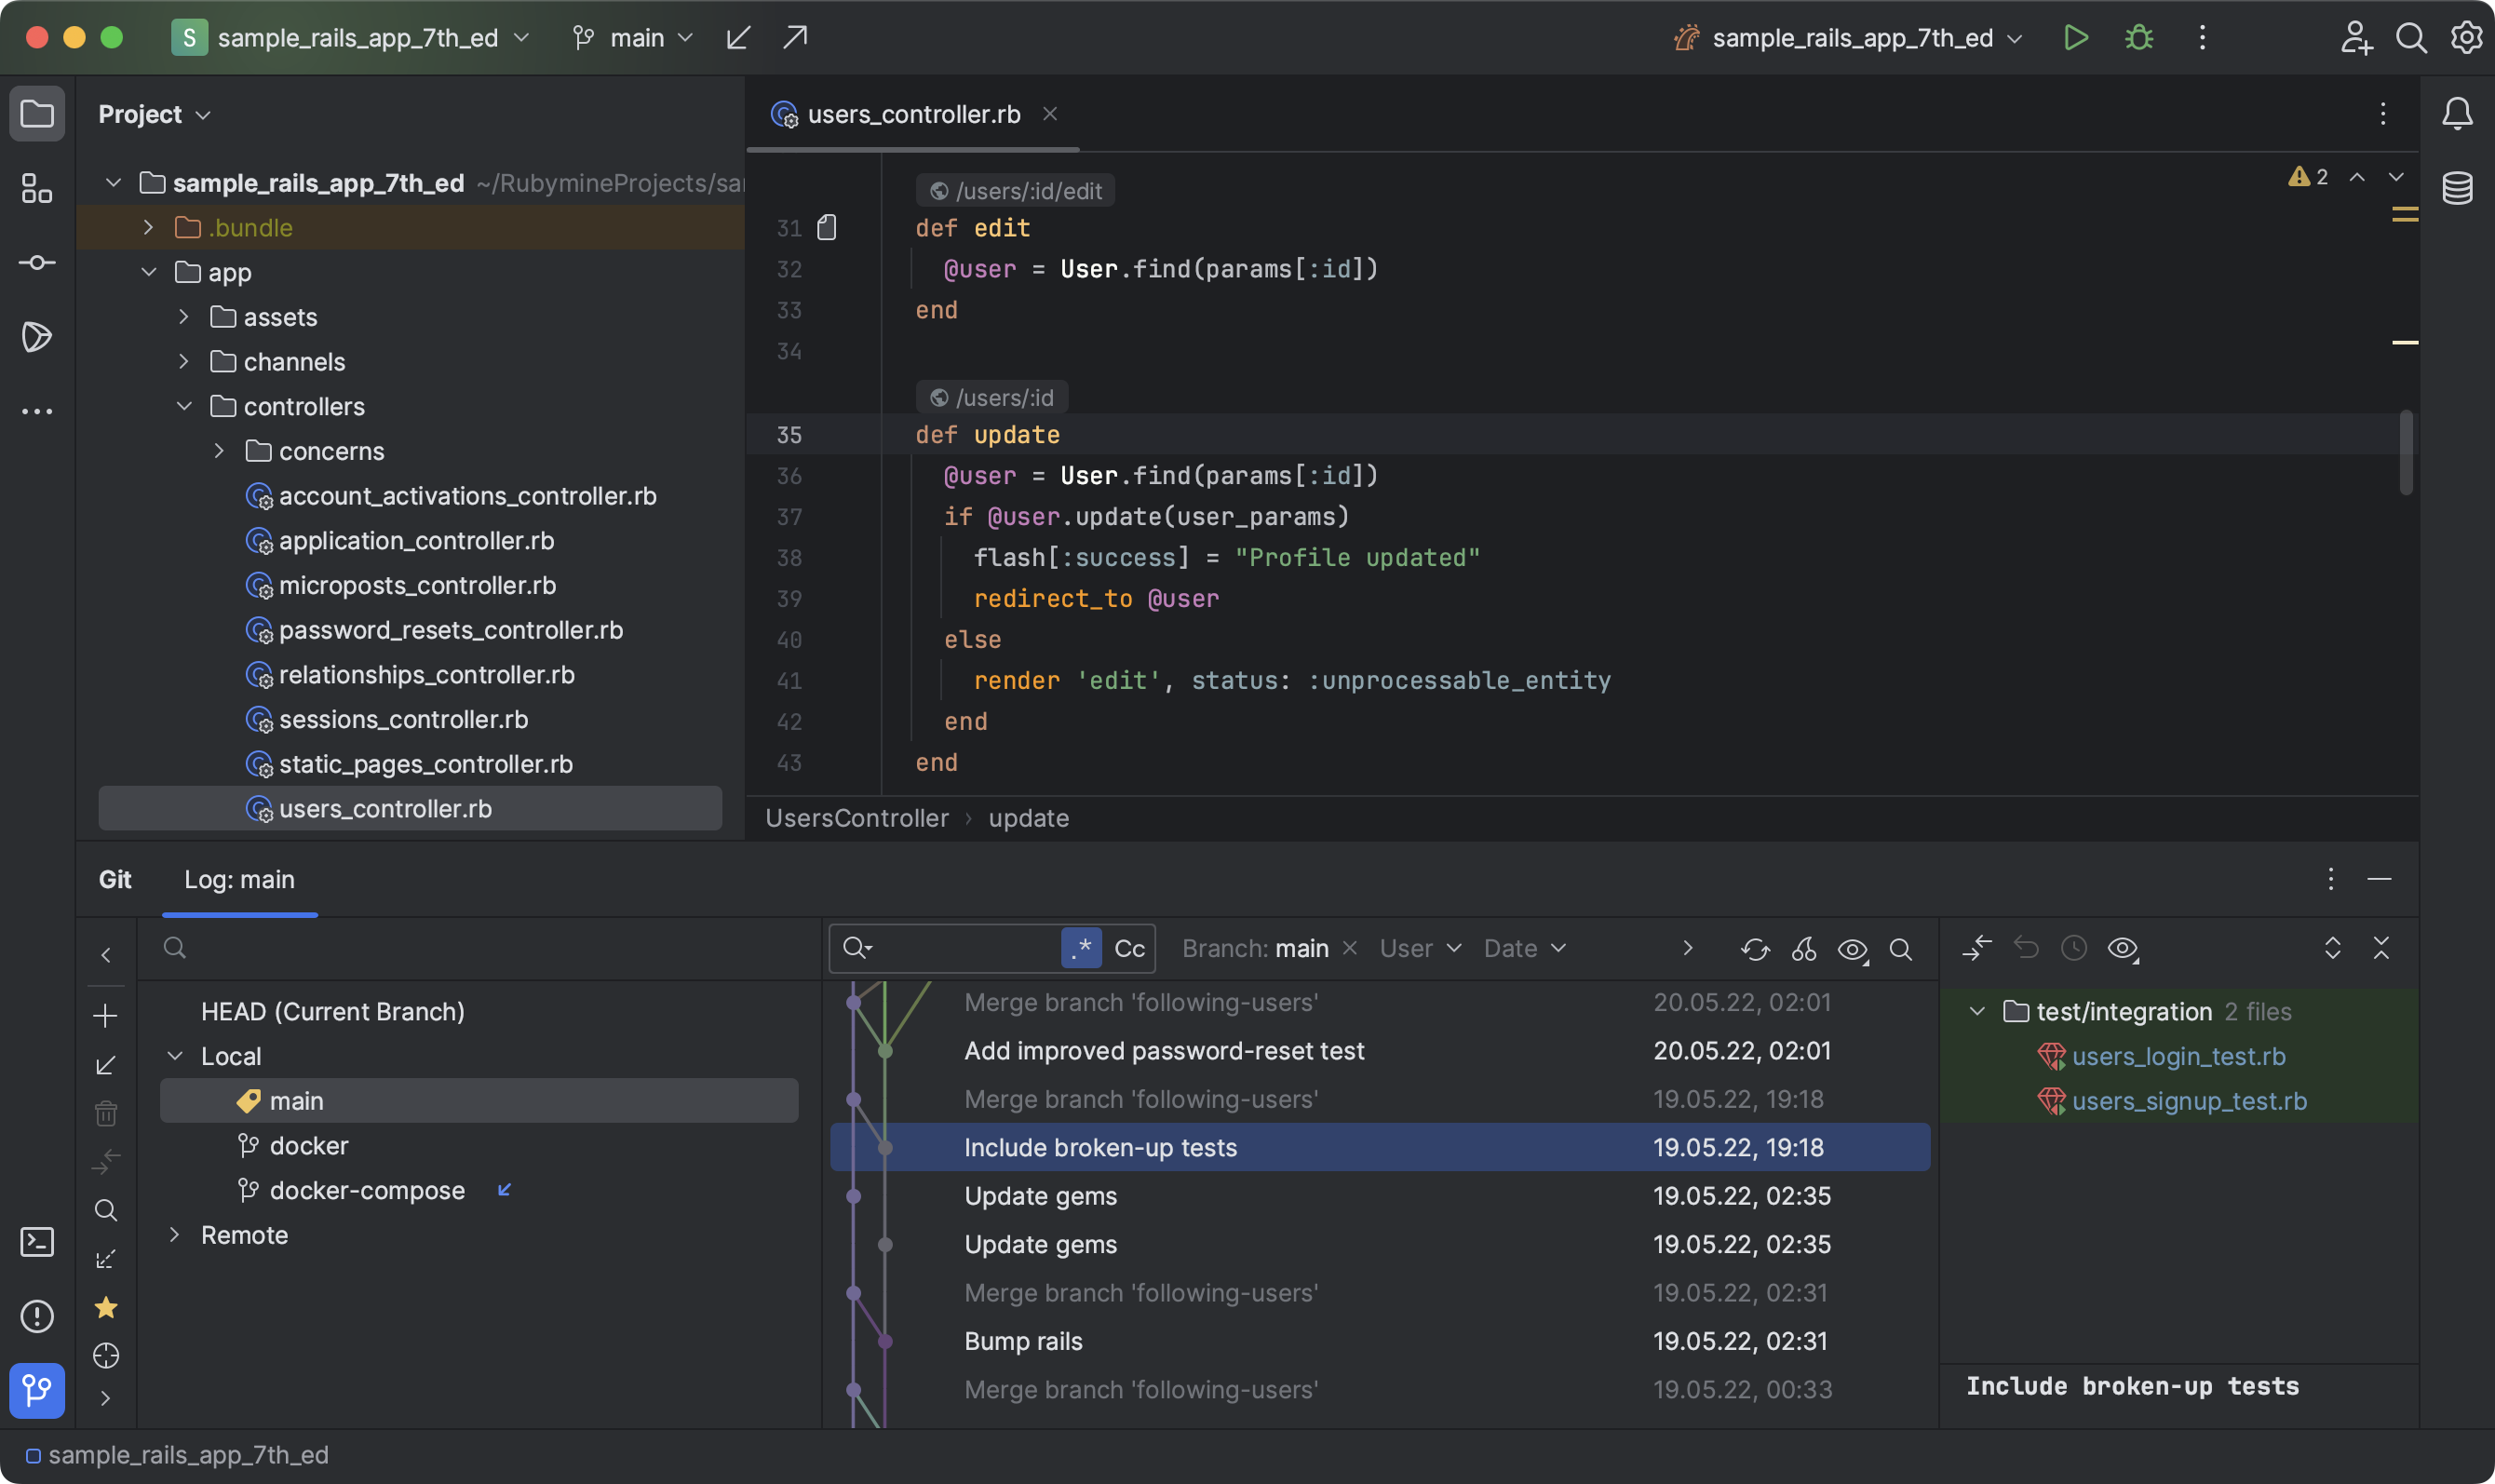
Task: Switch to the users_controller.rb editor tab
Action: (911, 114)
